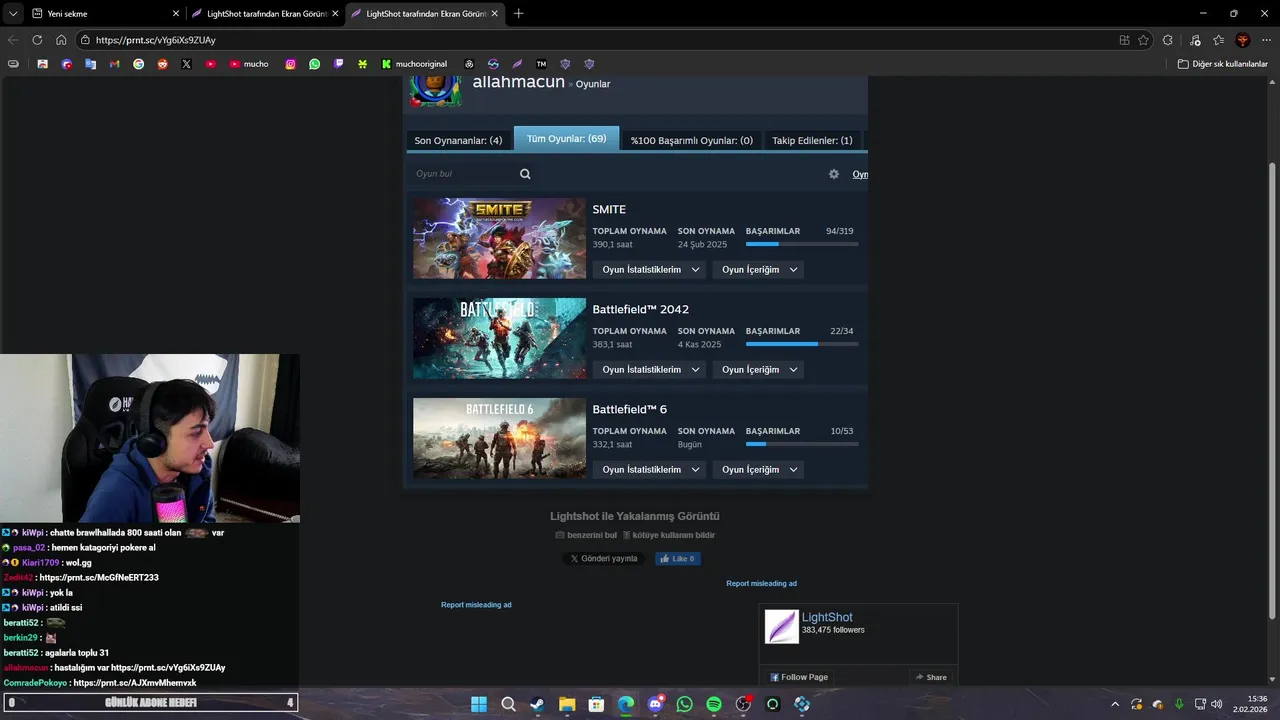Click the SMITE game cover thumbnail
Screen dimensions: 1280x720
(499, 238)
